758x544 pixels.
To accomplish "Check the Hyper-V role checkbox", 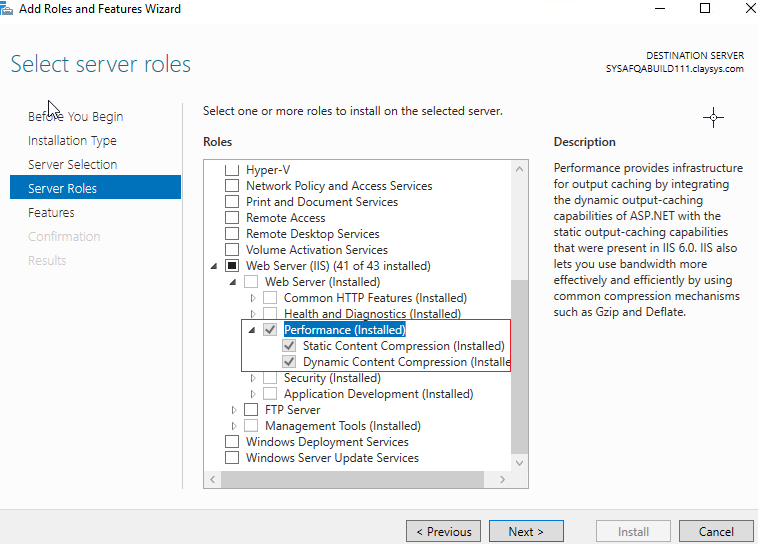I will coord(232,170).
